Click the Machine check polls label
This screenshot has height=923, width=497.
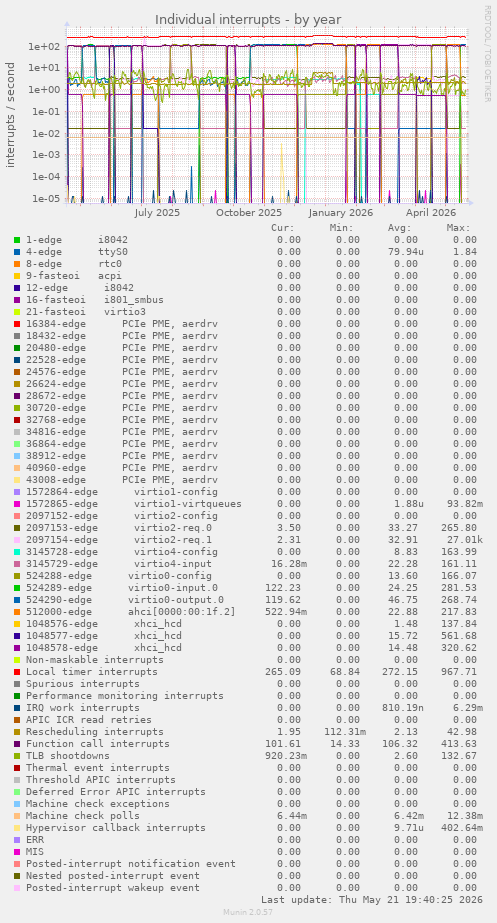tap(82, 815)
